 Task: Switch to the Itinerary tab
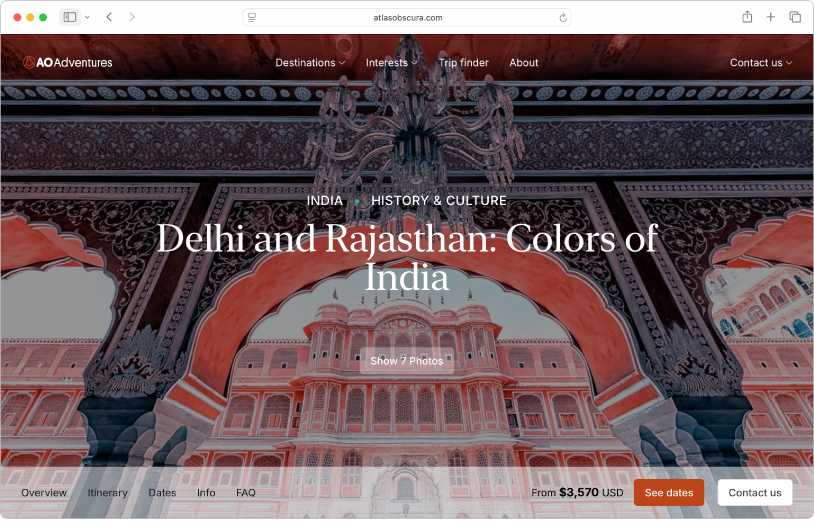click(x=107, y=492)
